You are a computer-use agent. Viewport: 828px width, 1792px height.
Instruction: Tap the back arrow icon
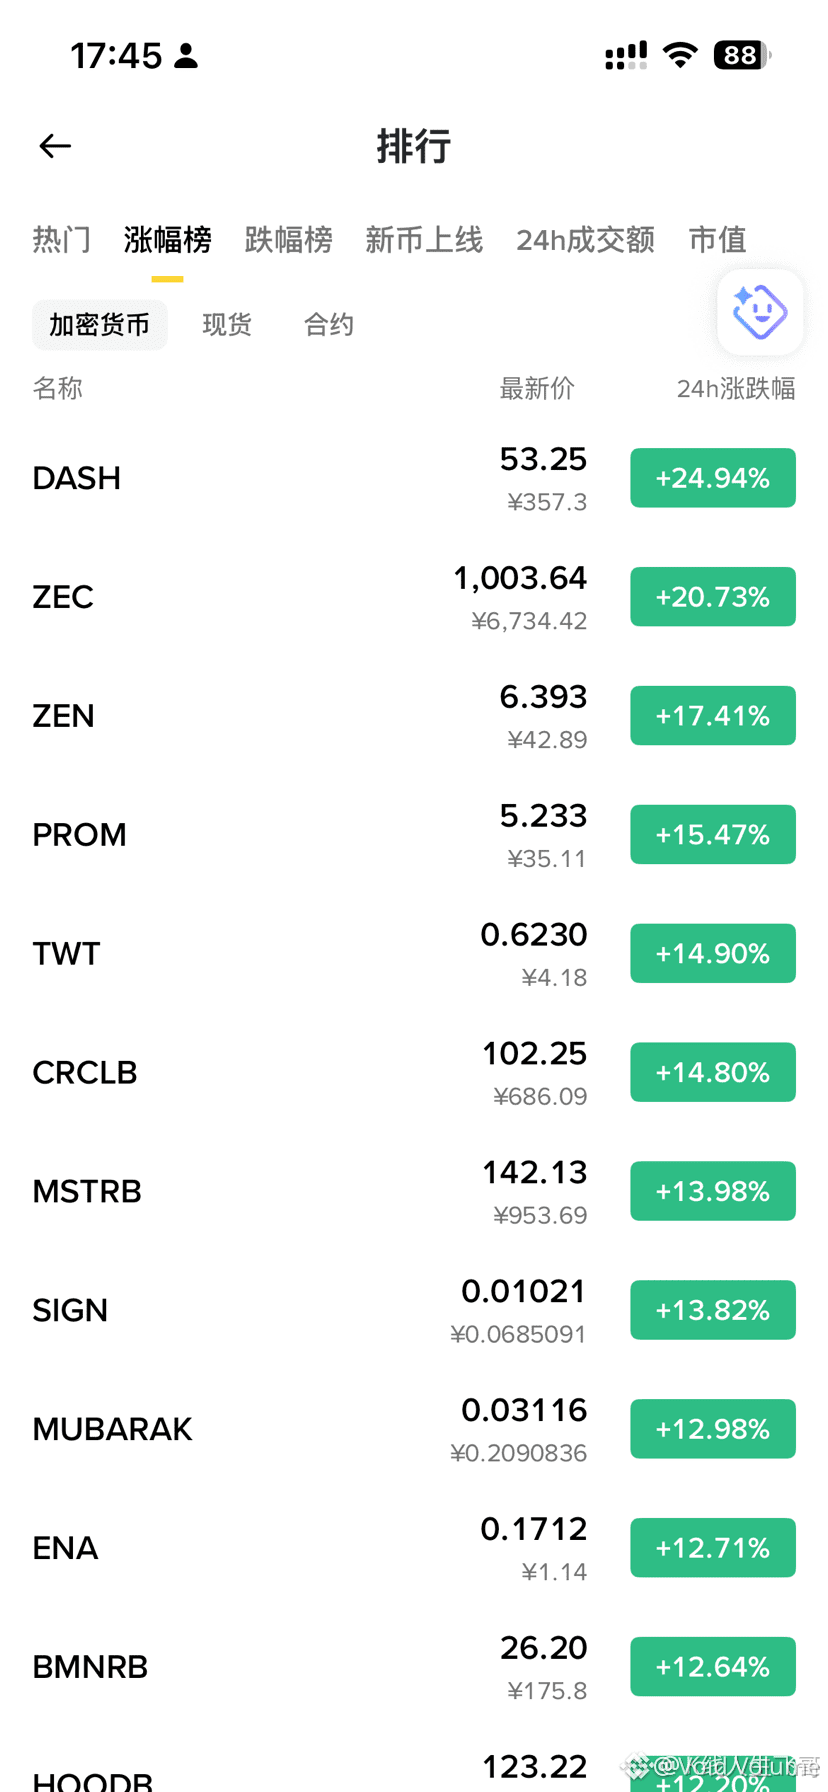(x=55, y=146)
